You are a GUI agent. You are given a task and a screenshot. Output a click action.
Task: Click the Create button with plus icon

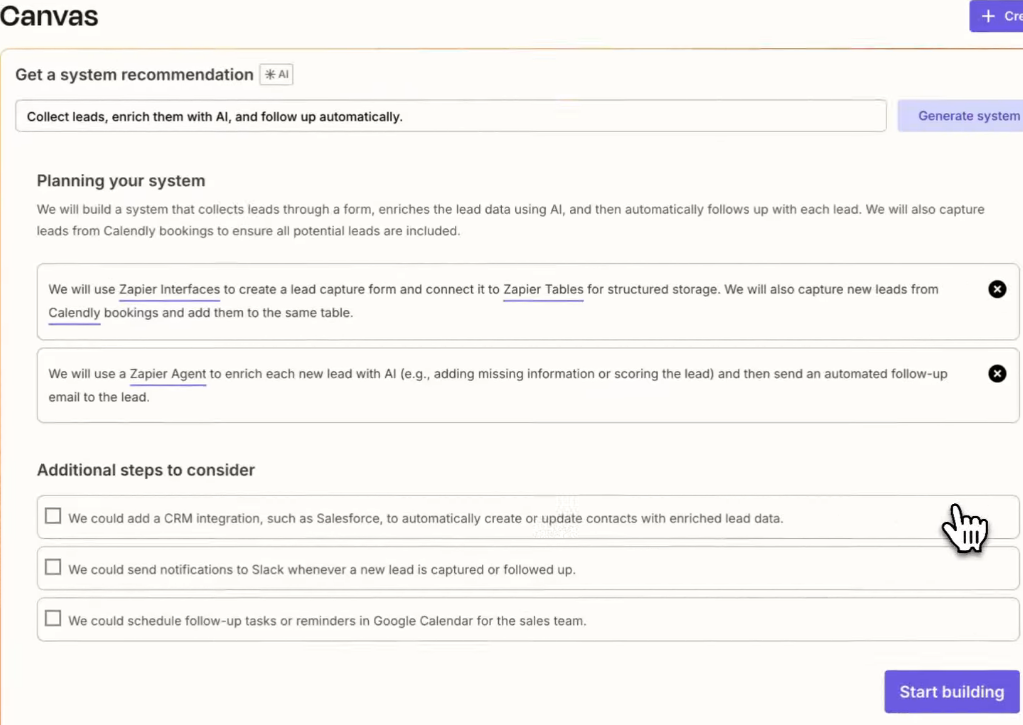[x=996, y=16]
